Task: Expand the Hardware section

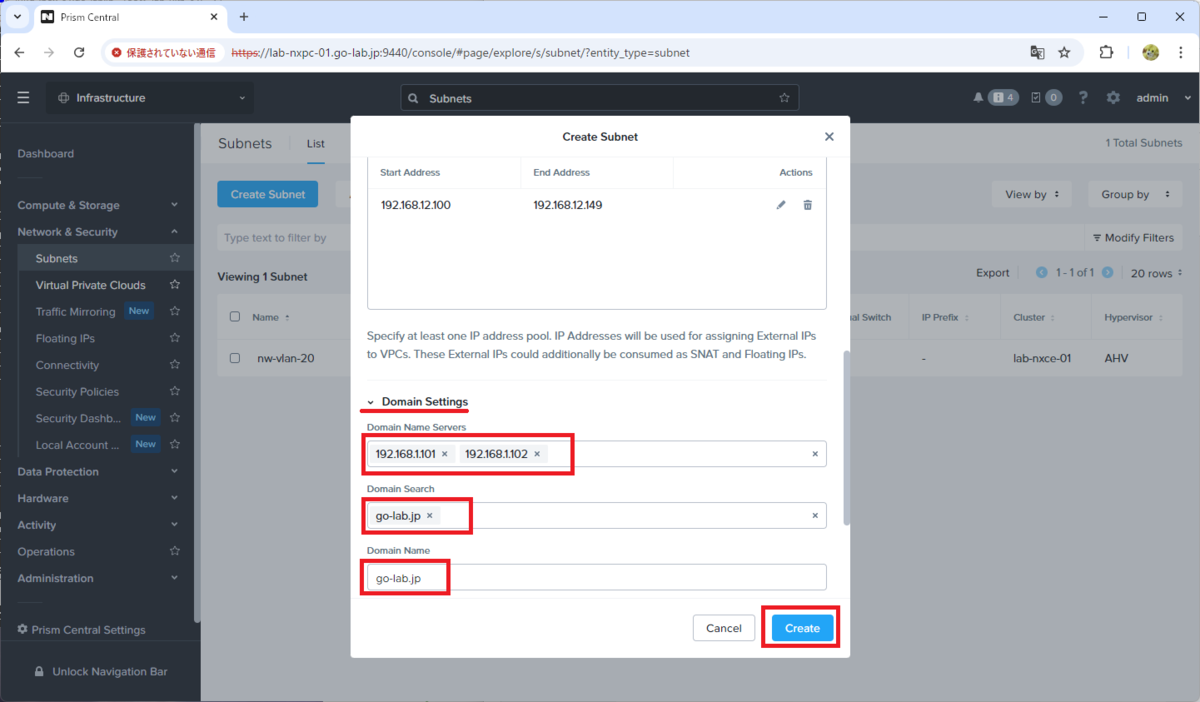Action: click(98, 498)
